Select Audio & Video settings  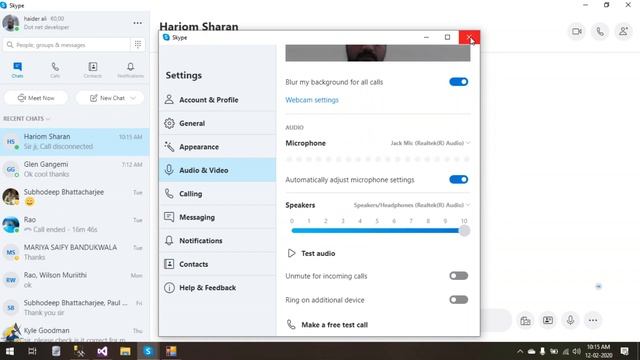coord(218,170)
